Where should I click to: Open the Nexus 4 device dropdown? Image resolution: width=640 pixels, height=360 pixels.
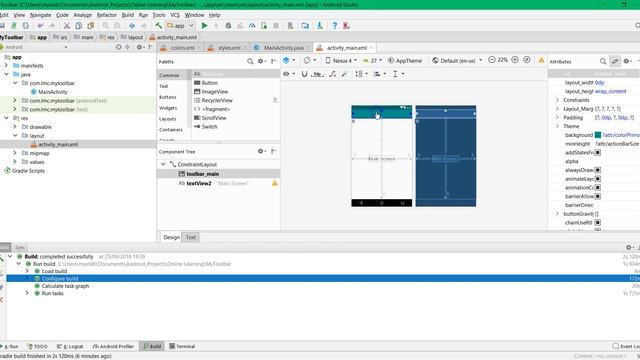point(341,60)
